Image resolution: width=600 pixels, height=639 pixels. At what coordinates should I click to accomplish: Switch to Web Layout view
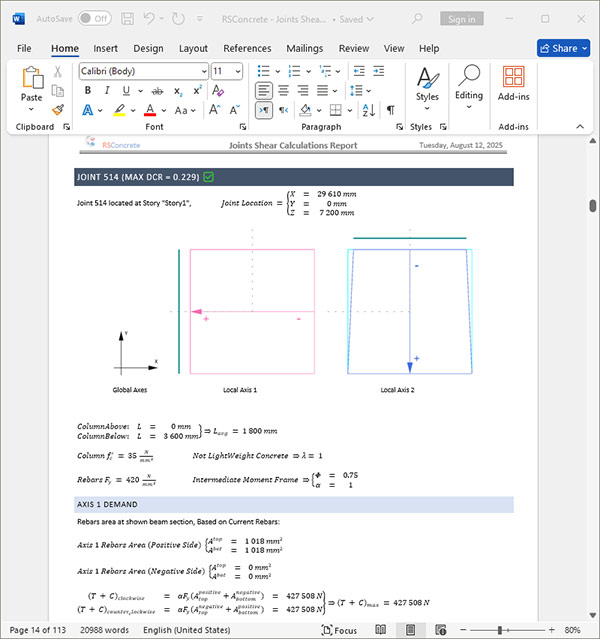coord(440,630)
